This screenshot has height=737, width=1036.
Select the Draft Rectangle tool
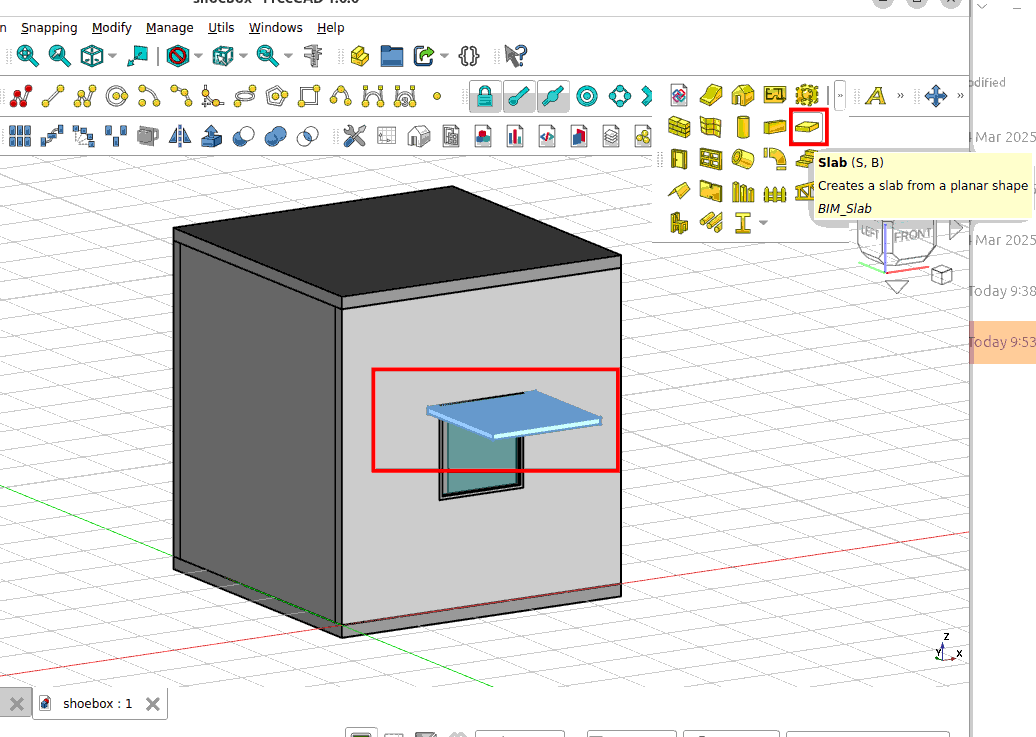click(308, 96)
